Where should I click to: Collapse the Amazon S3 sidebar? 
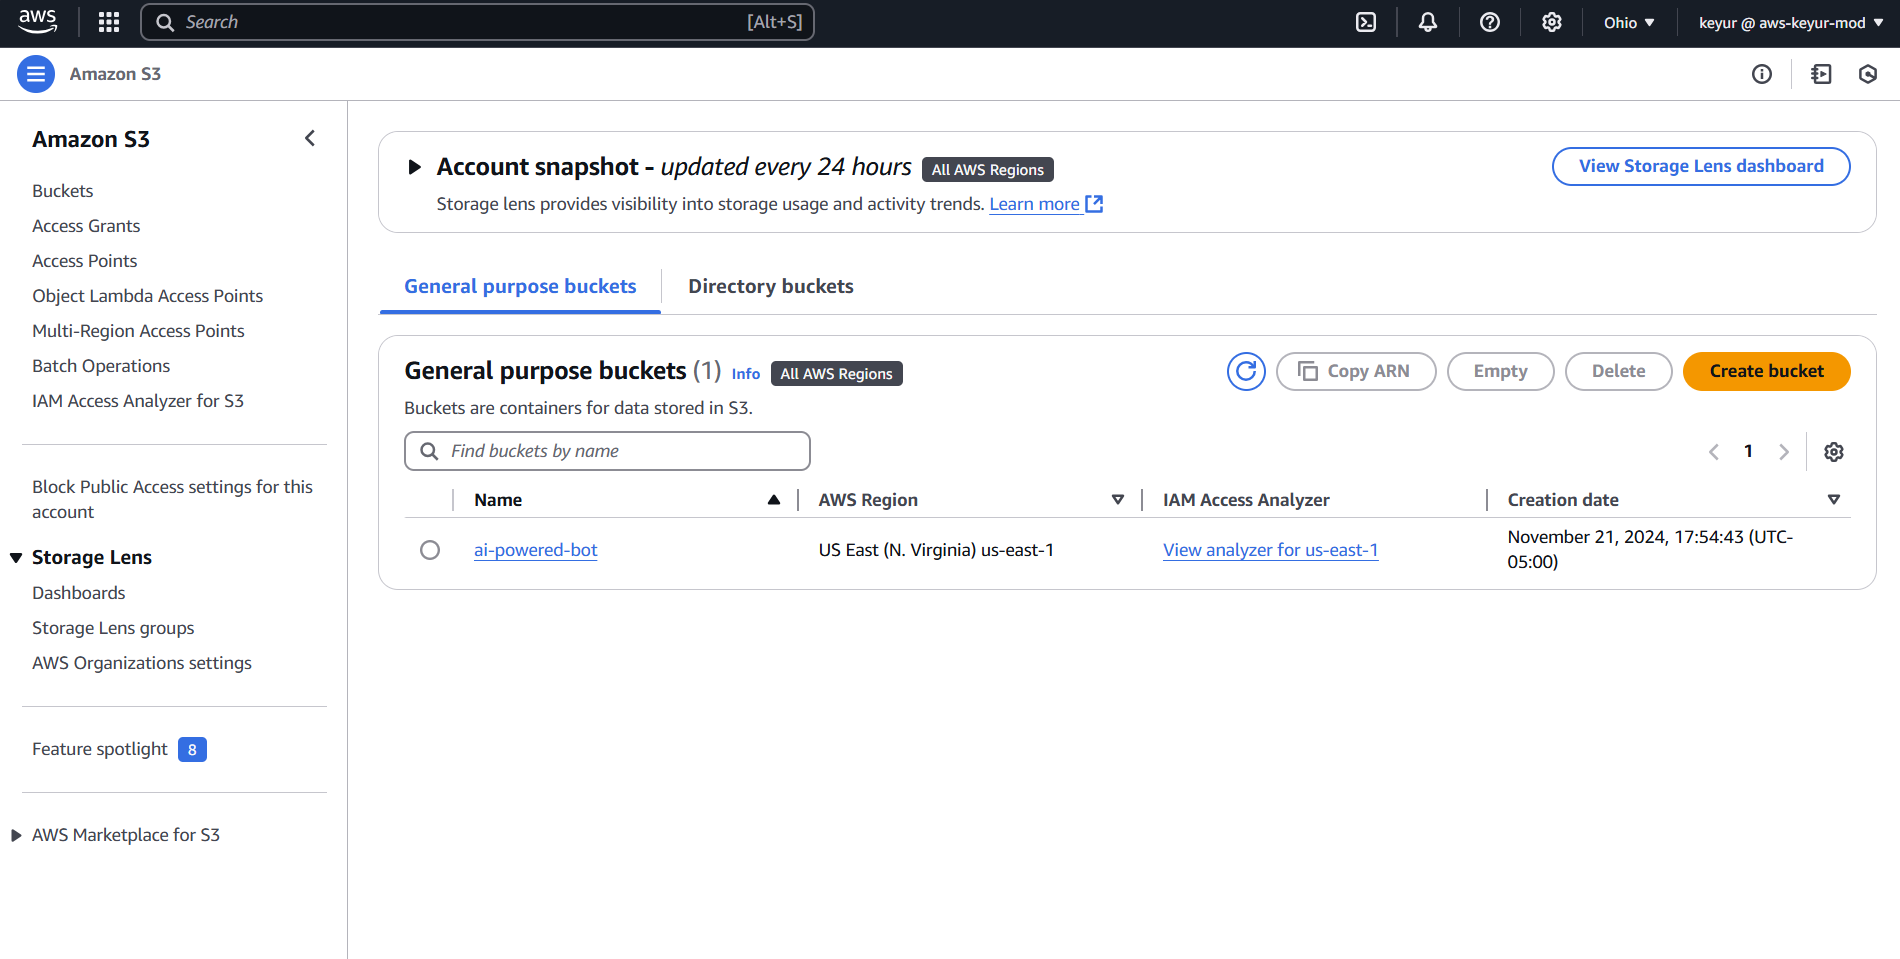click(x=310, y=139)
